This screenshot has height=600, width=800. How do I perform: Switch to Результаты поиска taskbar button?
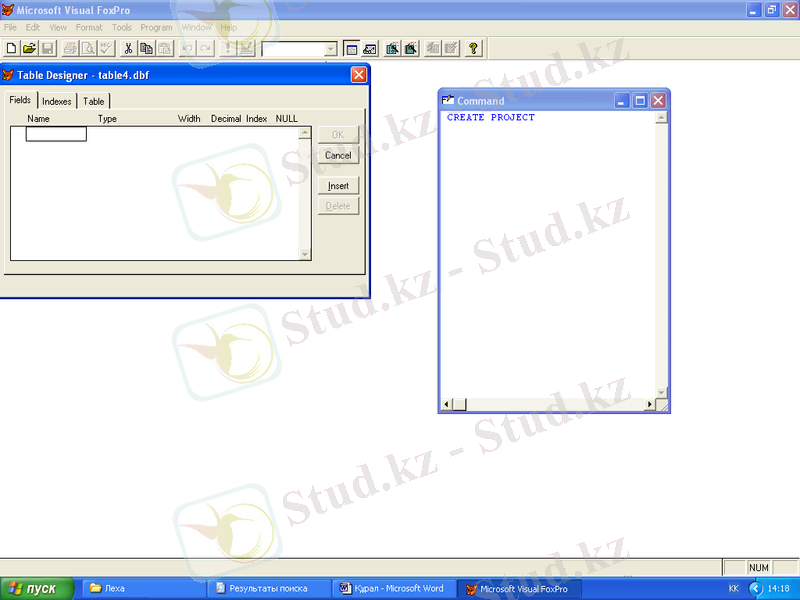[269, 589]
